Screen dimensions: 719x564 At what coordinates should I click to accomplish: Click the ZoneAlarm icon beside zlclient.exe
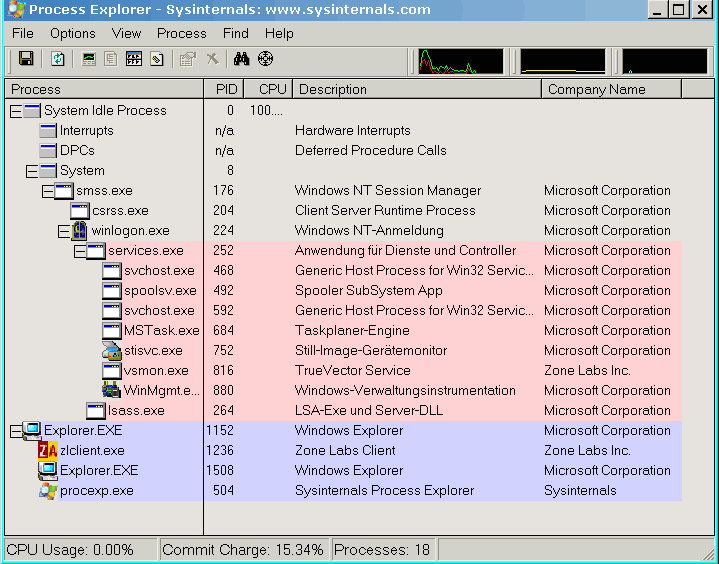[x=48, y=451]
